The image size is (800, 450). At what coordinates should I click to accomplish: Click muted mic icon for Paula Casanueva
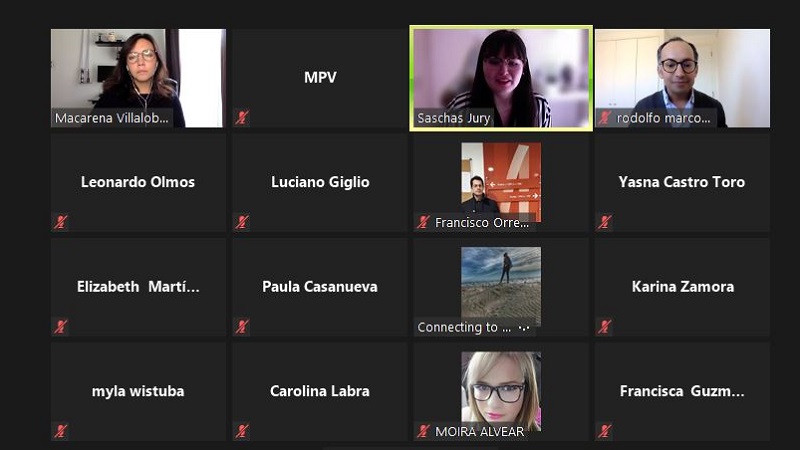point(242,327)
